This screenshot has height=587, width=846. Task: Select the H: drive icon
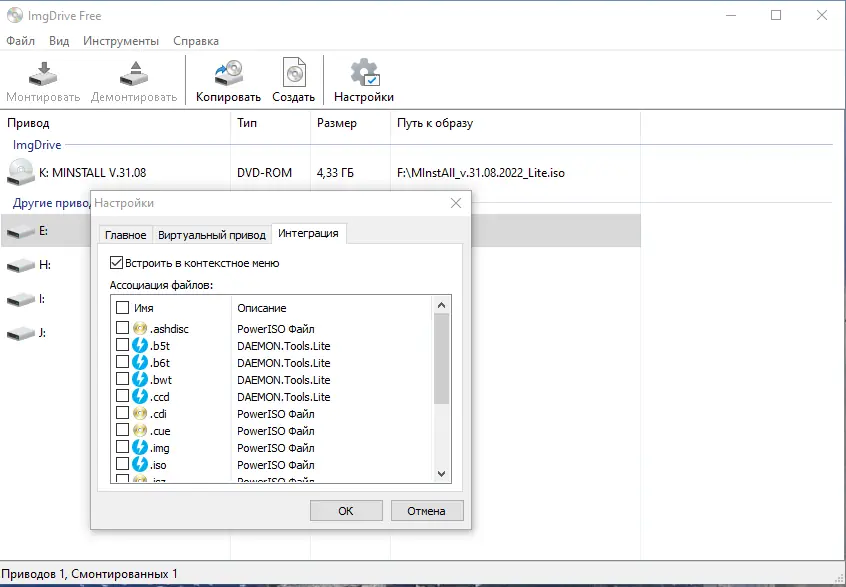point(21,265)
